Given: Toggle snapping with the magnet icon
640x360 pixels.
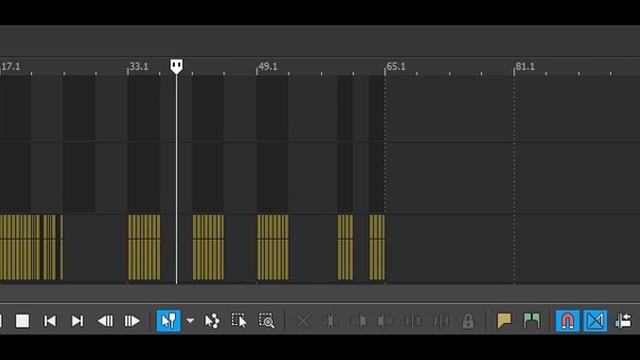Looking at the screenshot, I should click(x=568, y=321).
